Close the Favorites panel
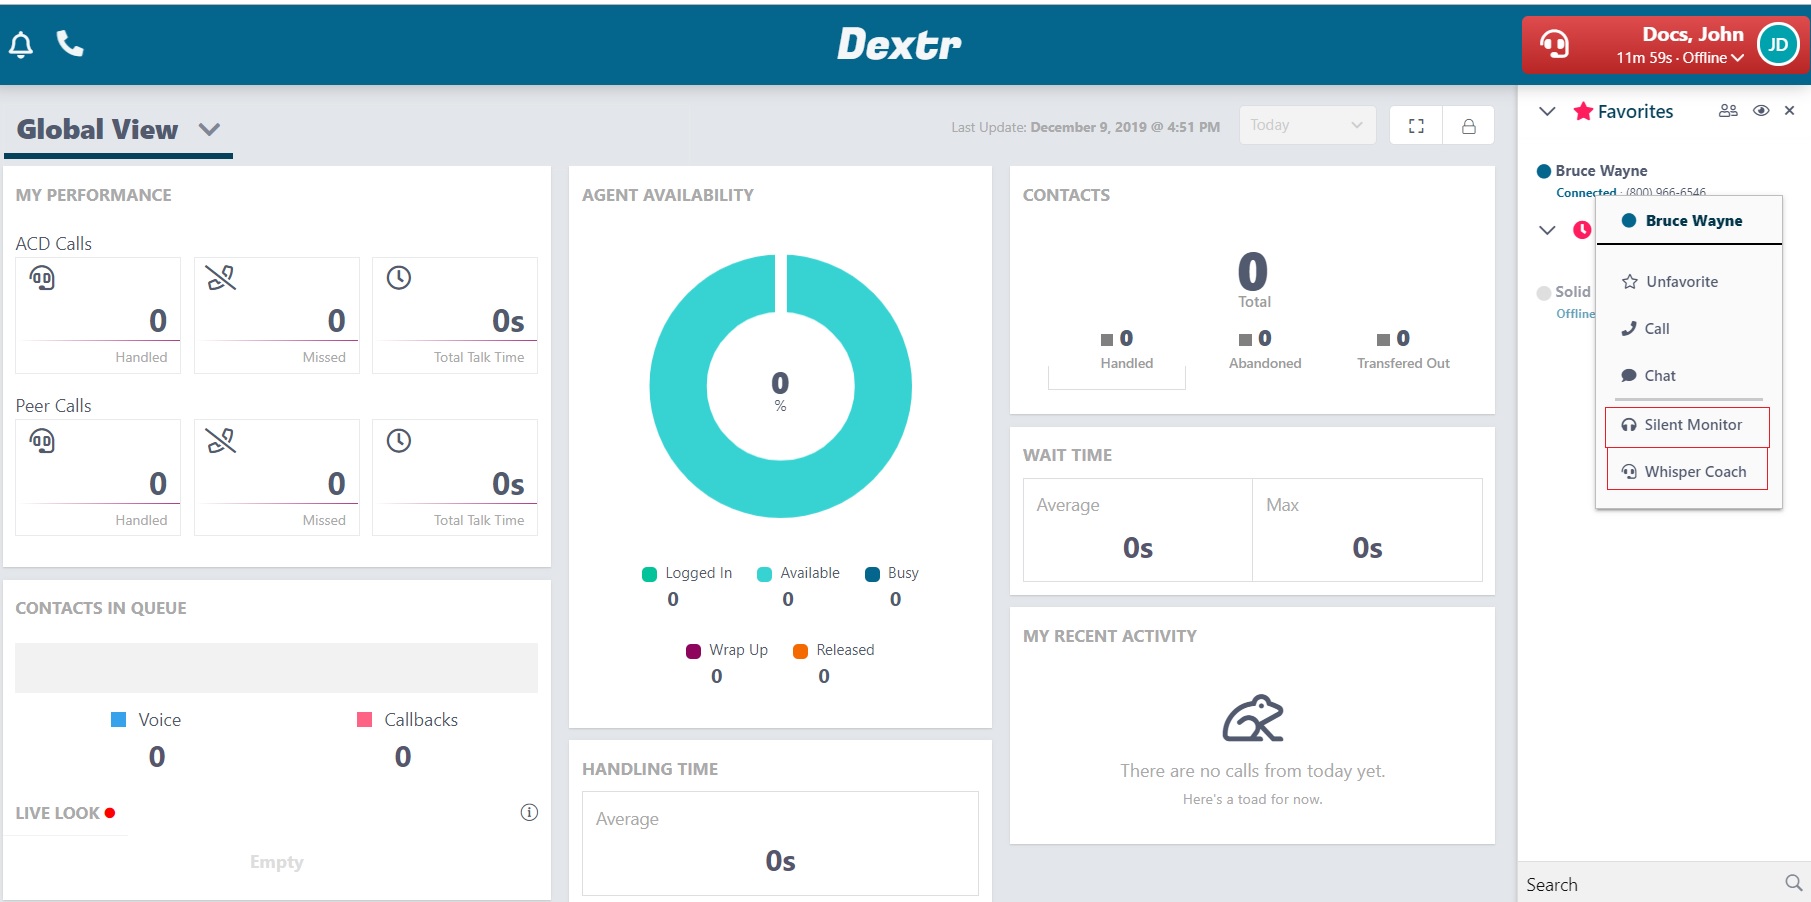 (1790, 111)
